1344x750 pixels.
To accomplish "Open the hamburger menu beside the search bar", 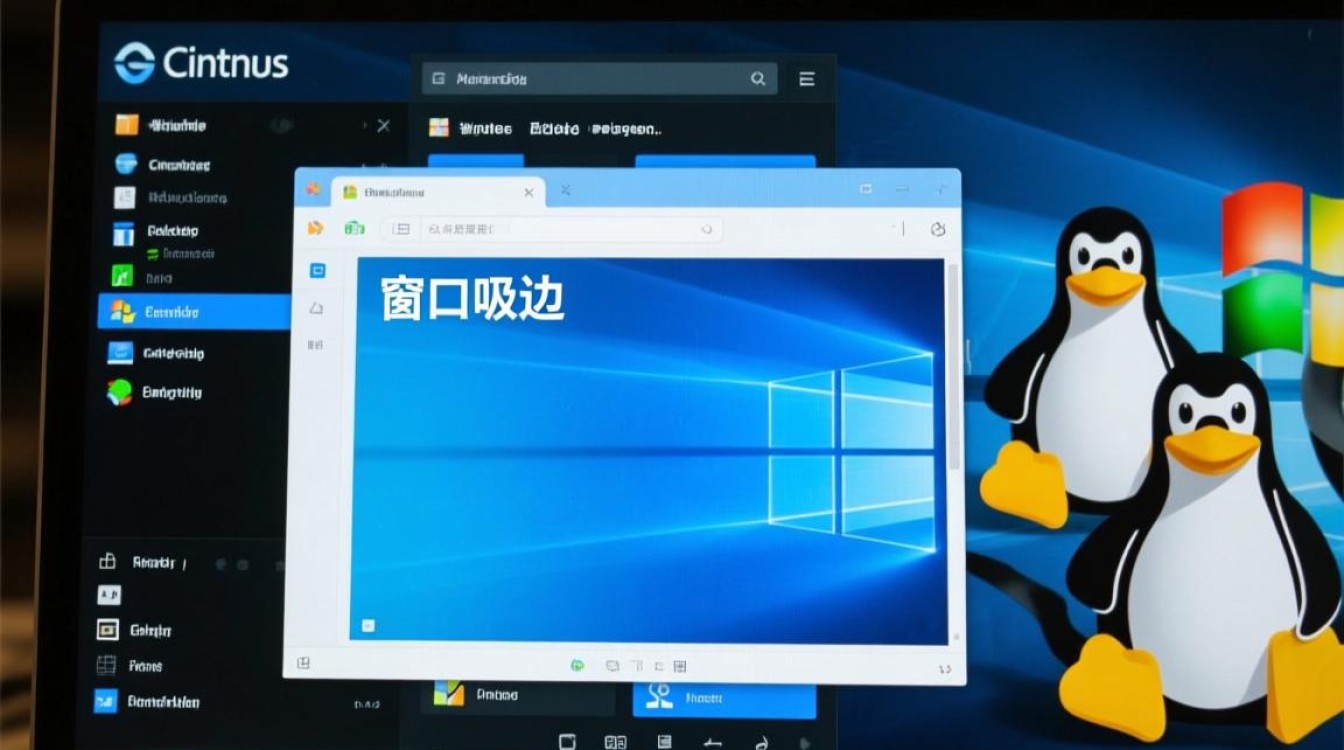I will coord(806,79).
